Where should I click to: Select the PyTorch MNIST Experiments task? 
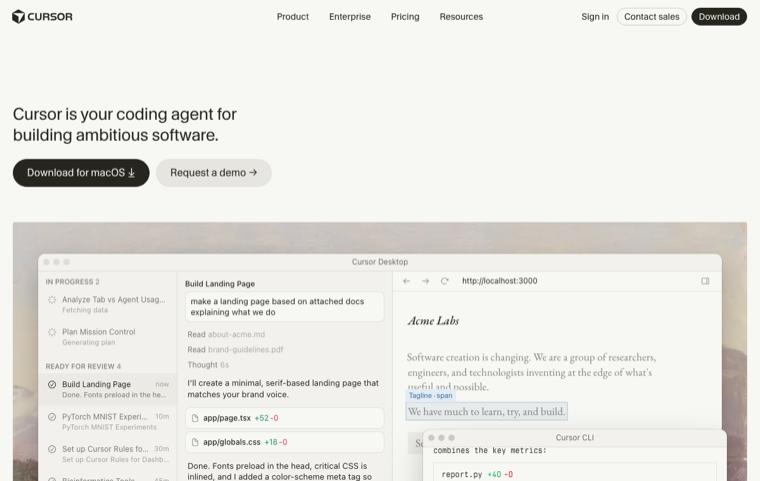108,421
